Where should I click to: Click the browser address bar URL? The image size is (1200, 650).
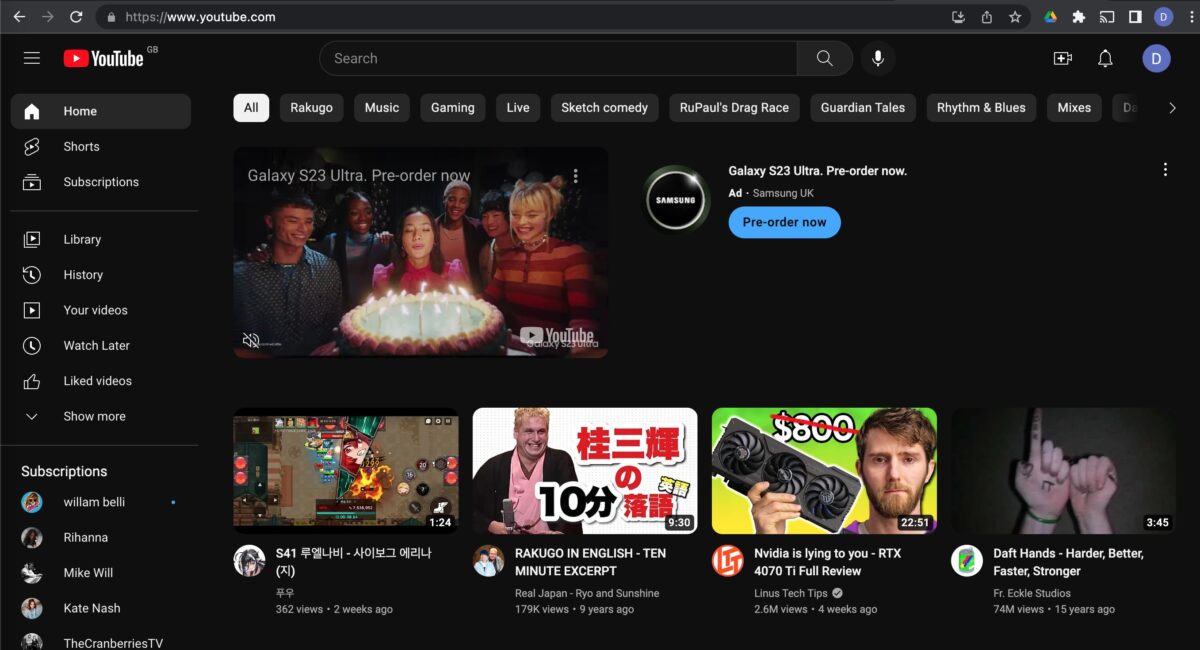200,17
